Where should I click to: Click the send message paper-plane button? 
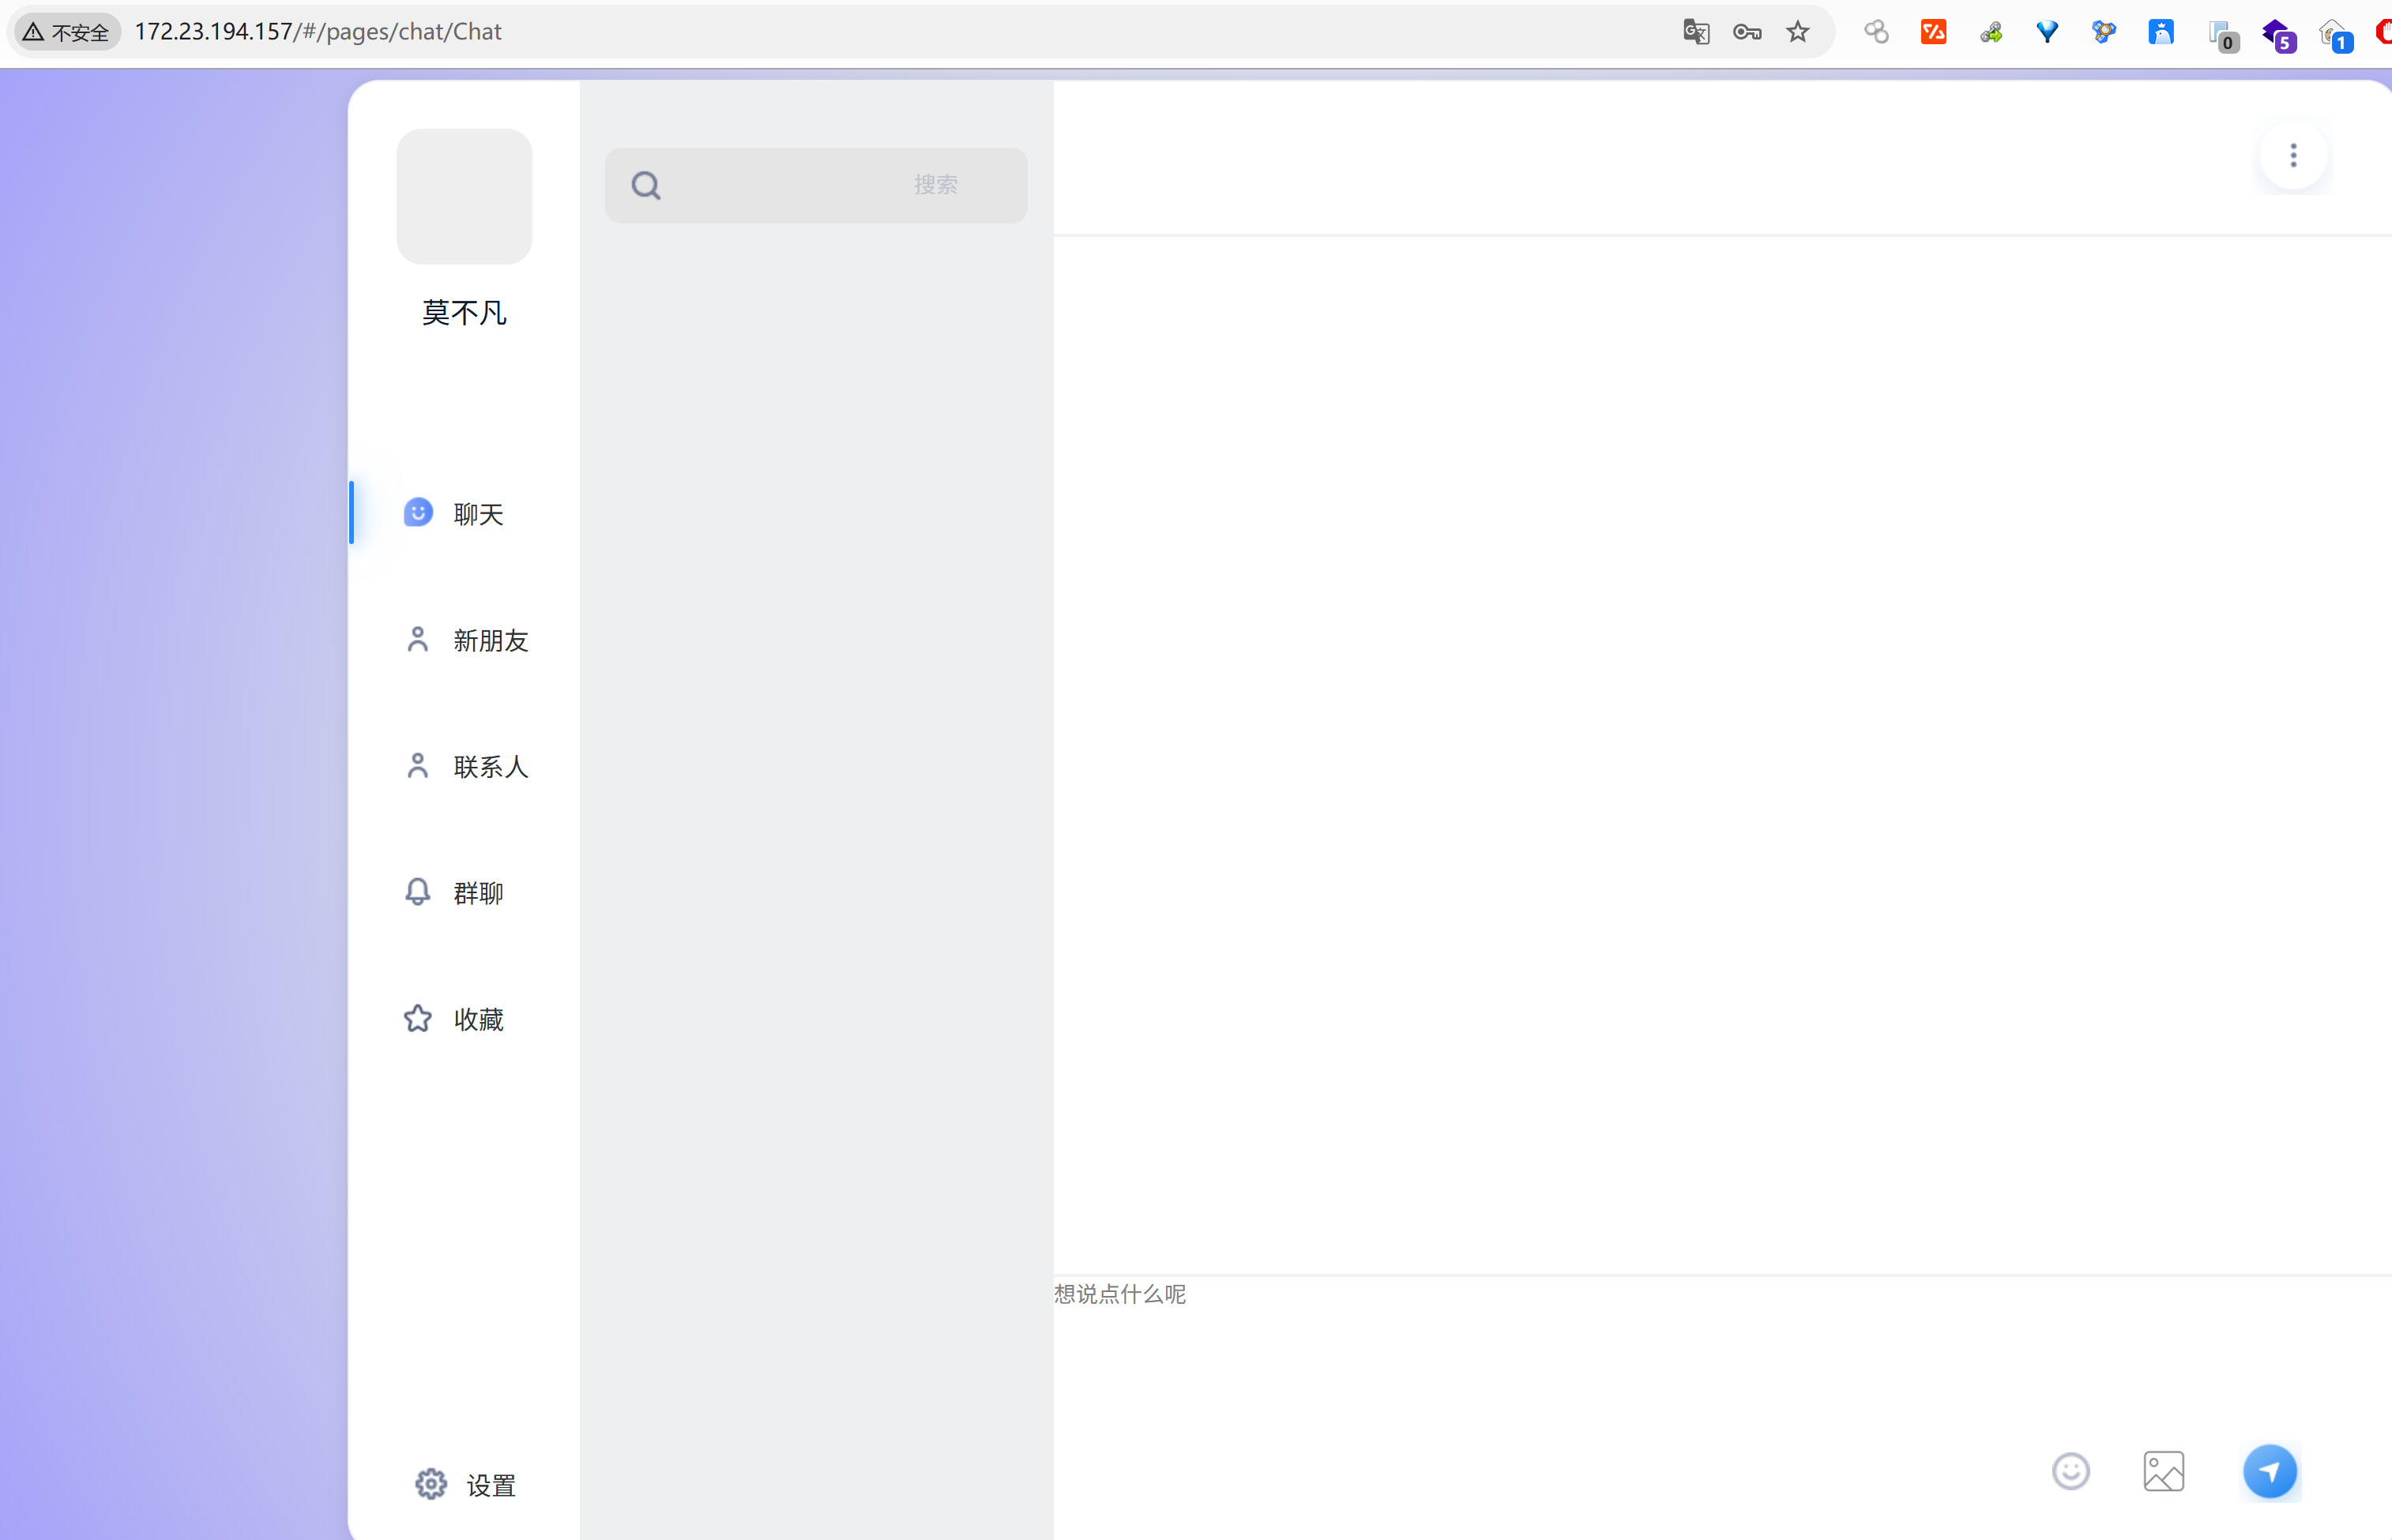[2269, 1471]
